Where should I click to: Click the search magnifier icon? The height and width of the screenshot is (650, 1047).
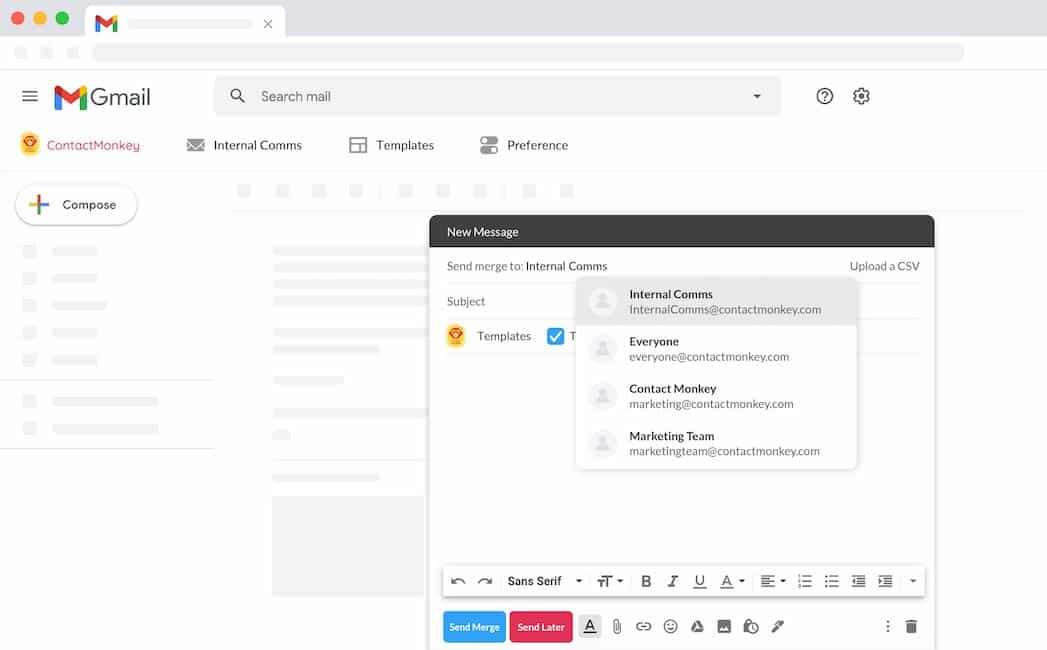237,96
